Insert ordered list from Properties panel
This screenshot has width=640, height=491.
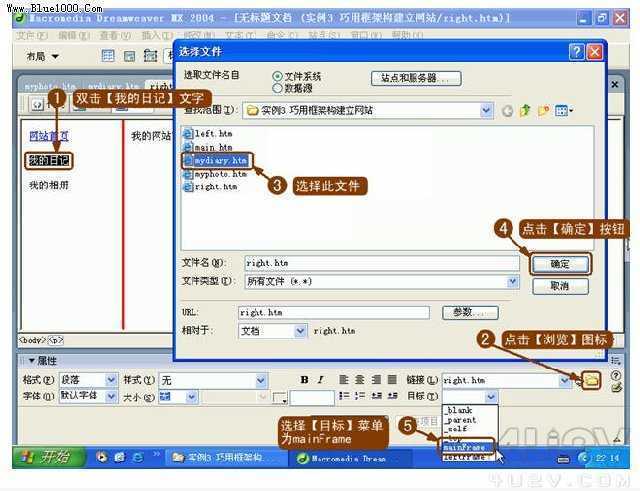pos(360,395)
